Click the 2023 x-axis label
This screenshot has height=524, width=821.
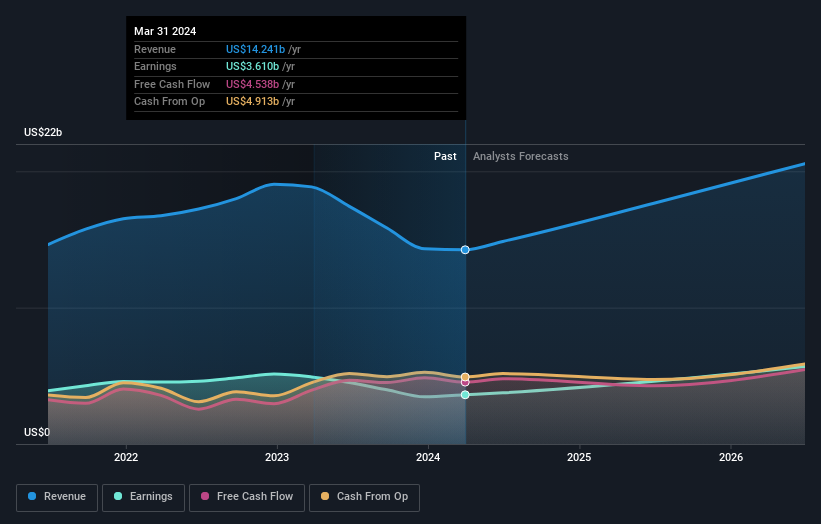click(x=277, y=458)
